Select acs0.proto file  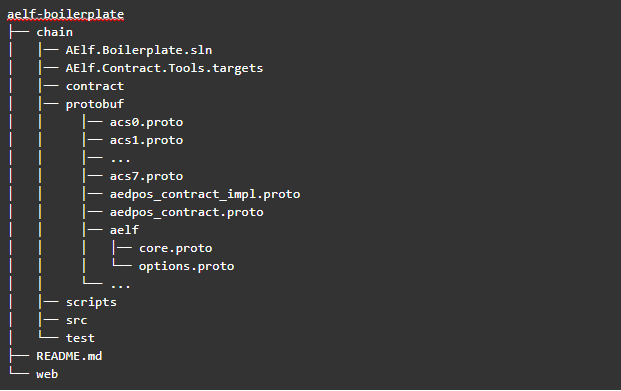147,122
